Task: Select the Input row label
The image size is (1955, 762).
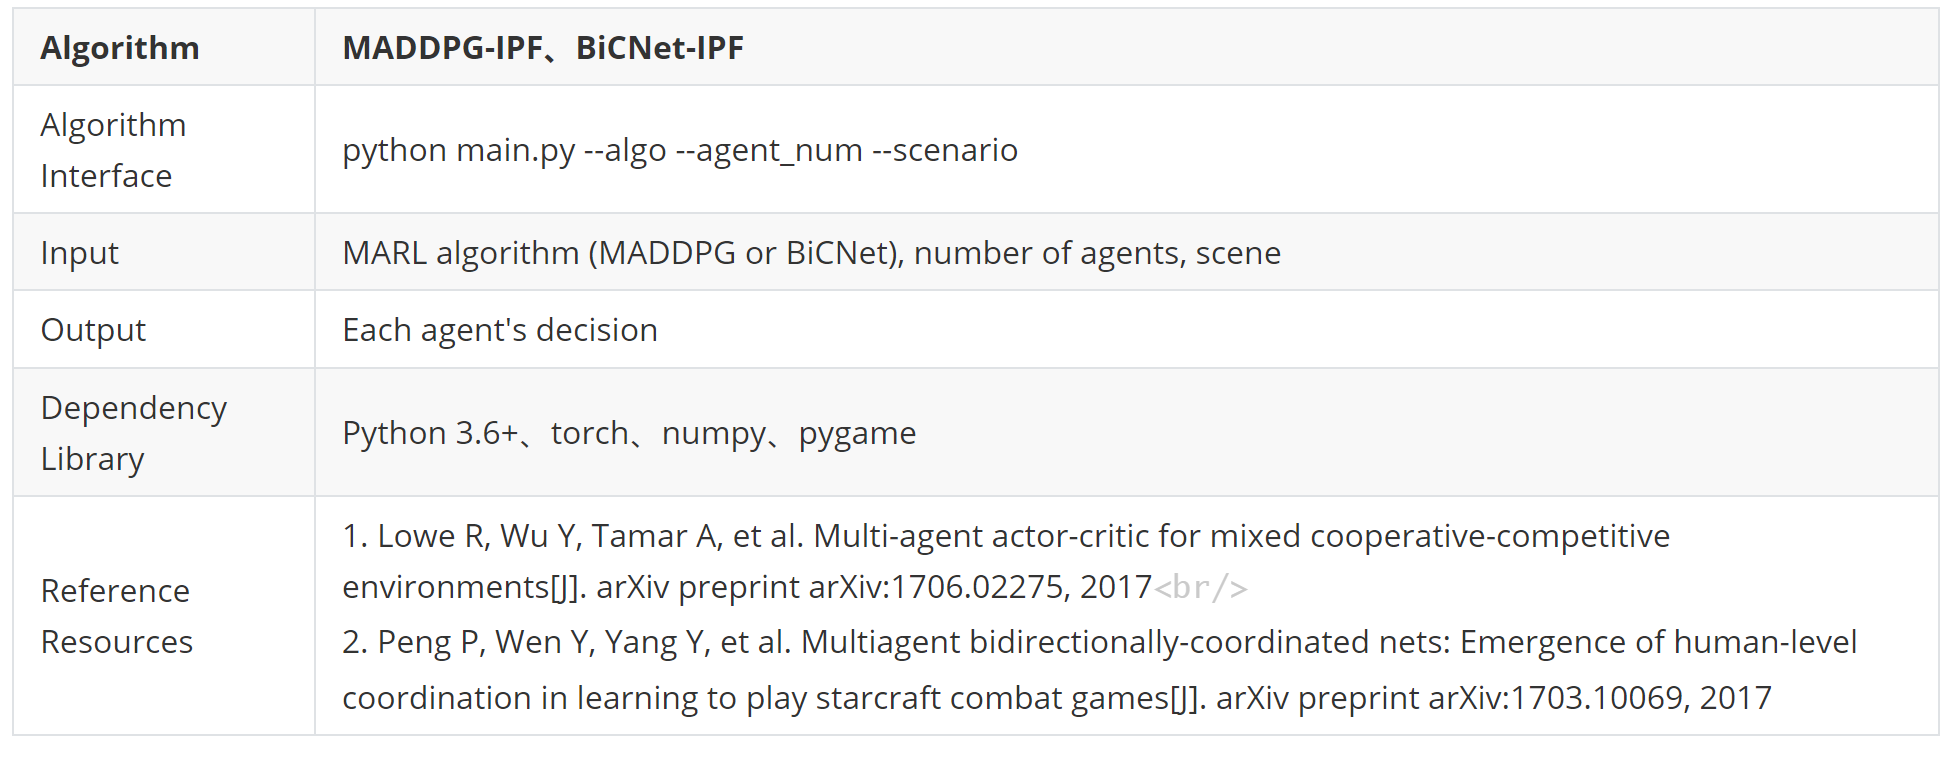Action: pos(79,253)
